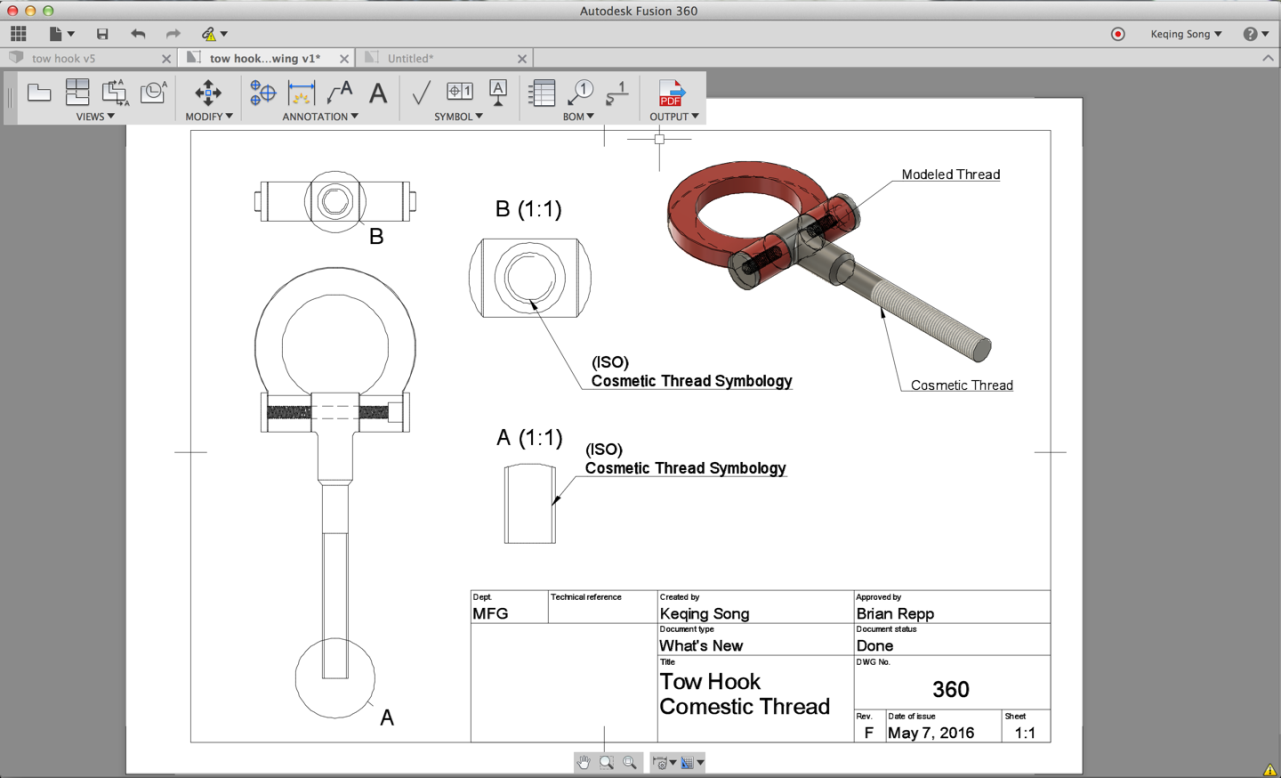This screenshot has width=1281, height=778.
Task: Click the drawing number 360
Action: [951, 689]
